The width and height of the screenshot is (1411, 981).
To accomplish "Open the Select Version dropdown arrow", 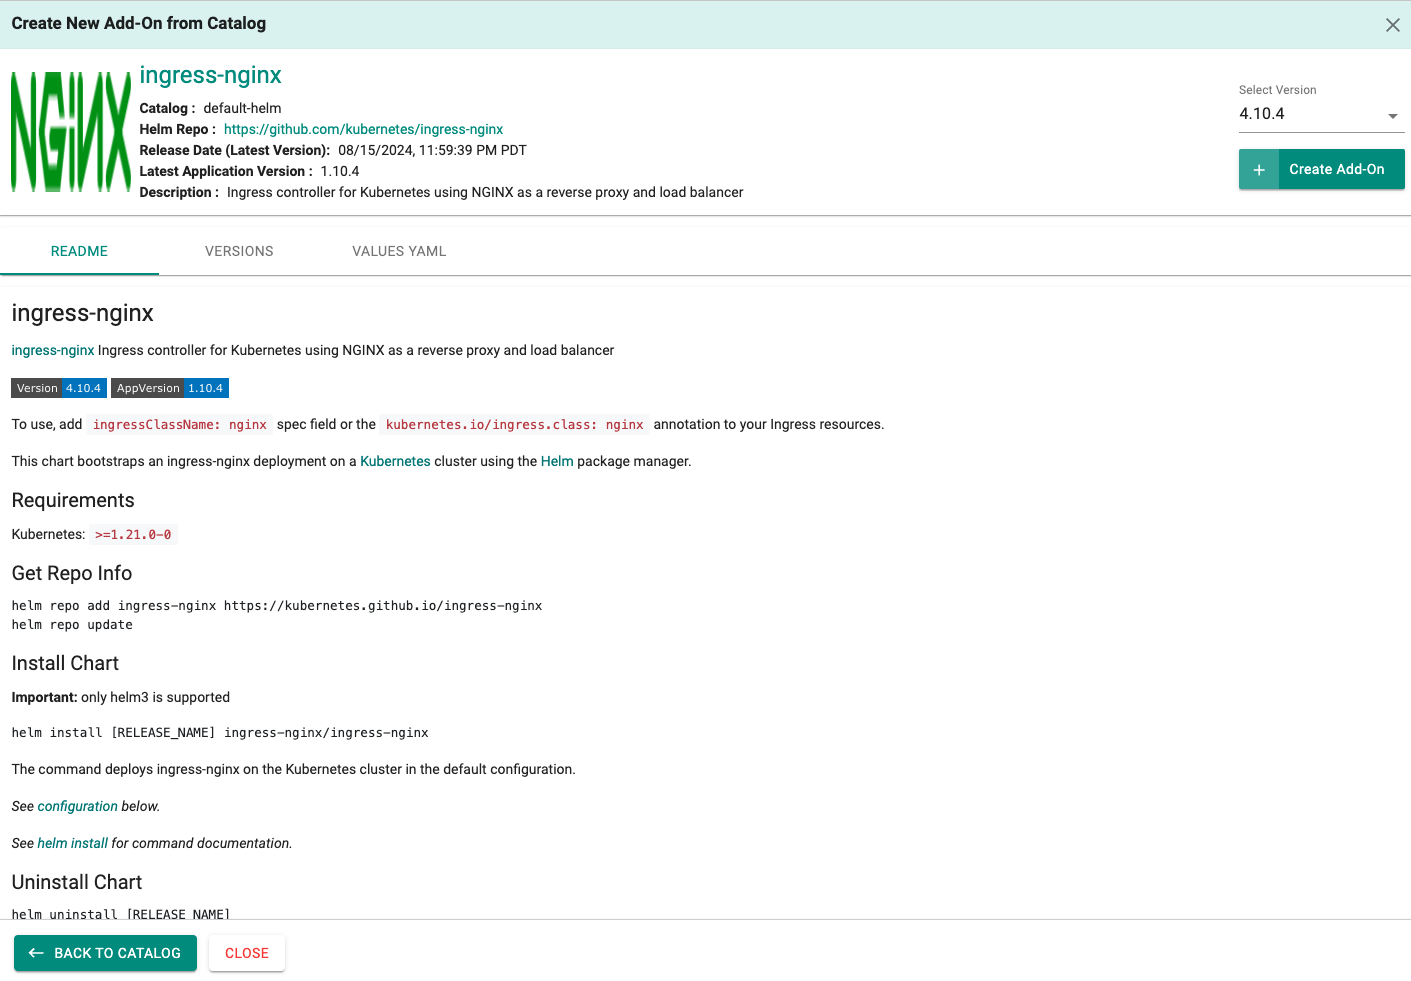I will 1392,116.
